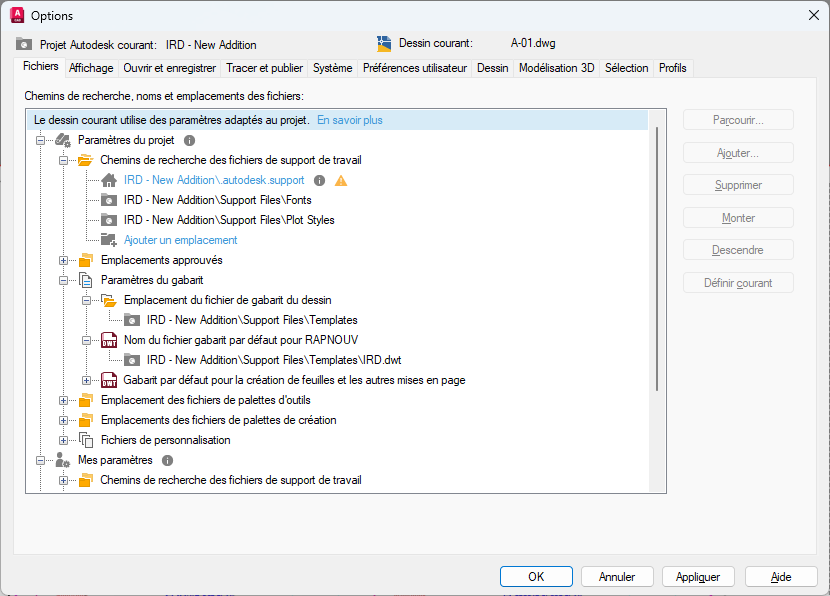Click the Mes paramètres user gear icon

click(x=63, y=460)
